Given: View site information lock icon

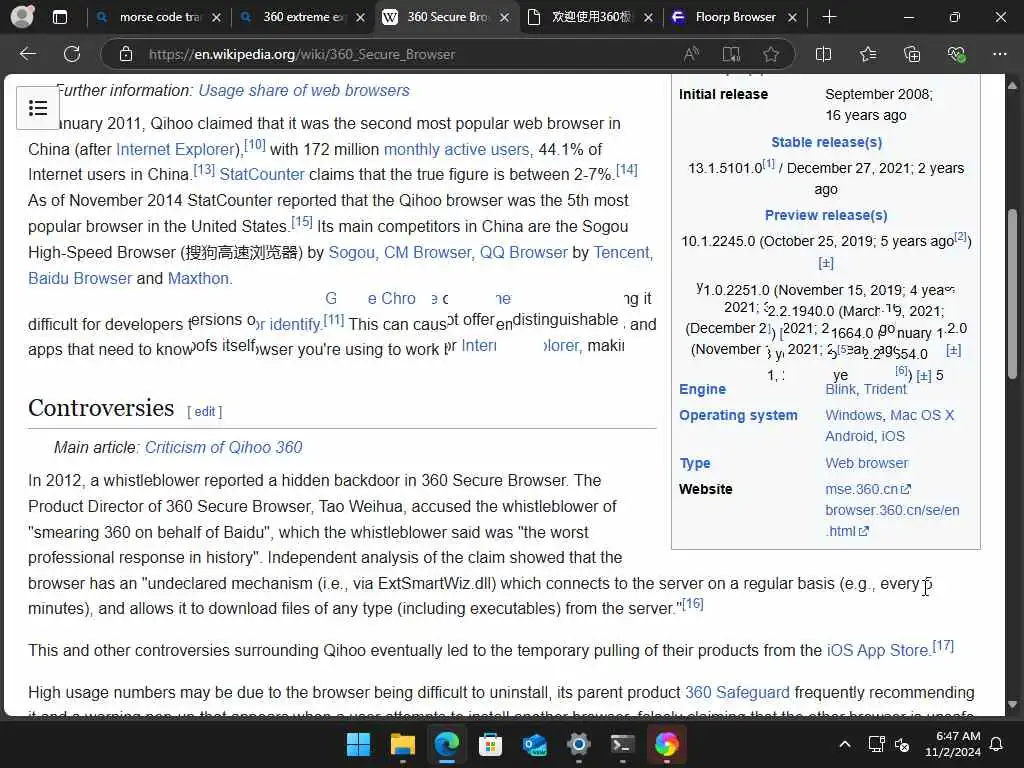Looking at the screenshot, I should [x=125, y=54].
